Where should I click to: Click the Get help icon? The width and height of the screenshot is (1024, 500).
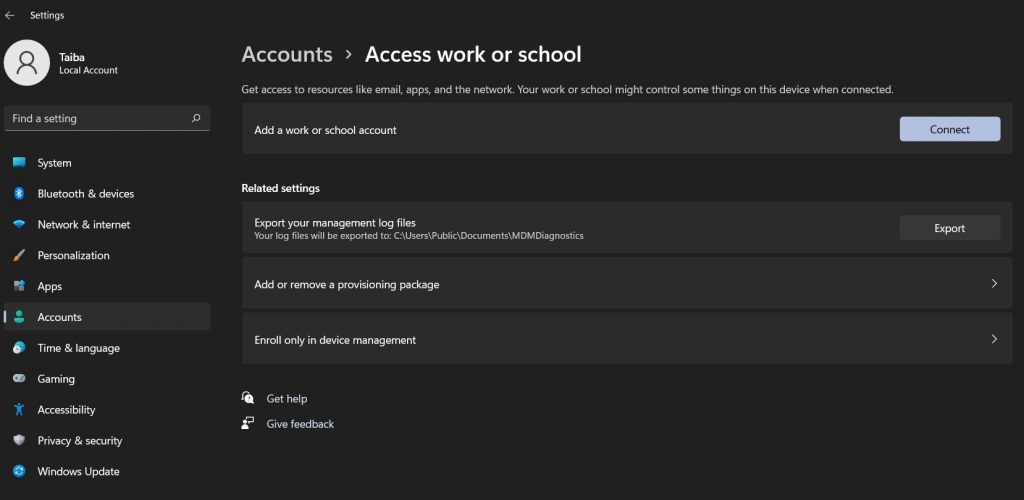[x=248, y=398]
